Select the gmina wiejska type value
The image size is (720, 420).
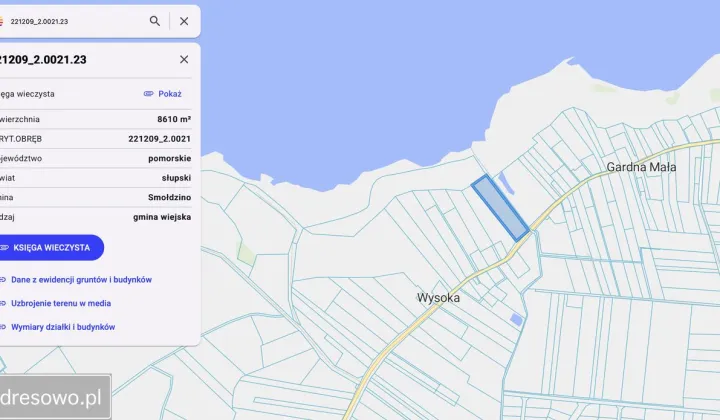coord(162,217)
